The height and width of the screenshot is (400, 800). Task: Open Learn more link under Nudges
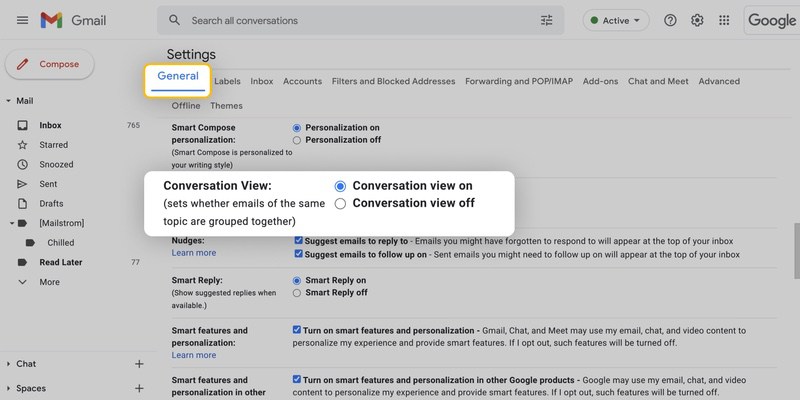[193, 253]
